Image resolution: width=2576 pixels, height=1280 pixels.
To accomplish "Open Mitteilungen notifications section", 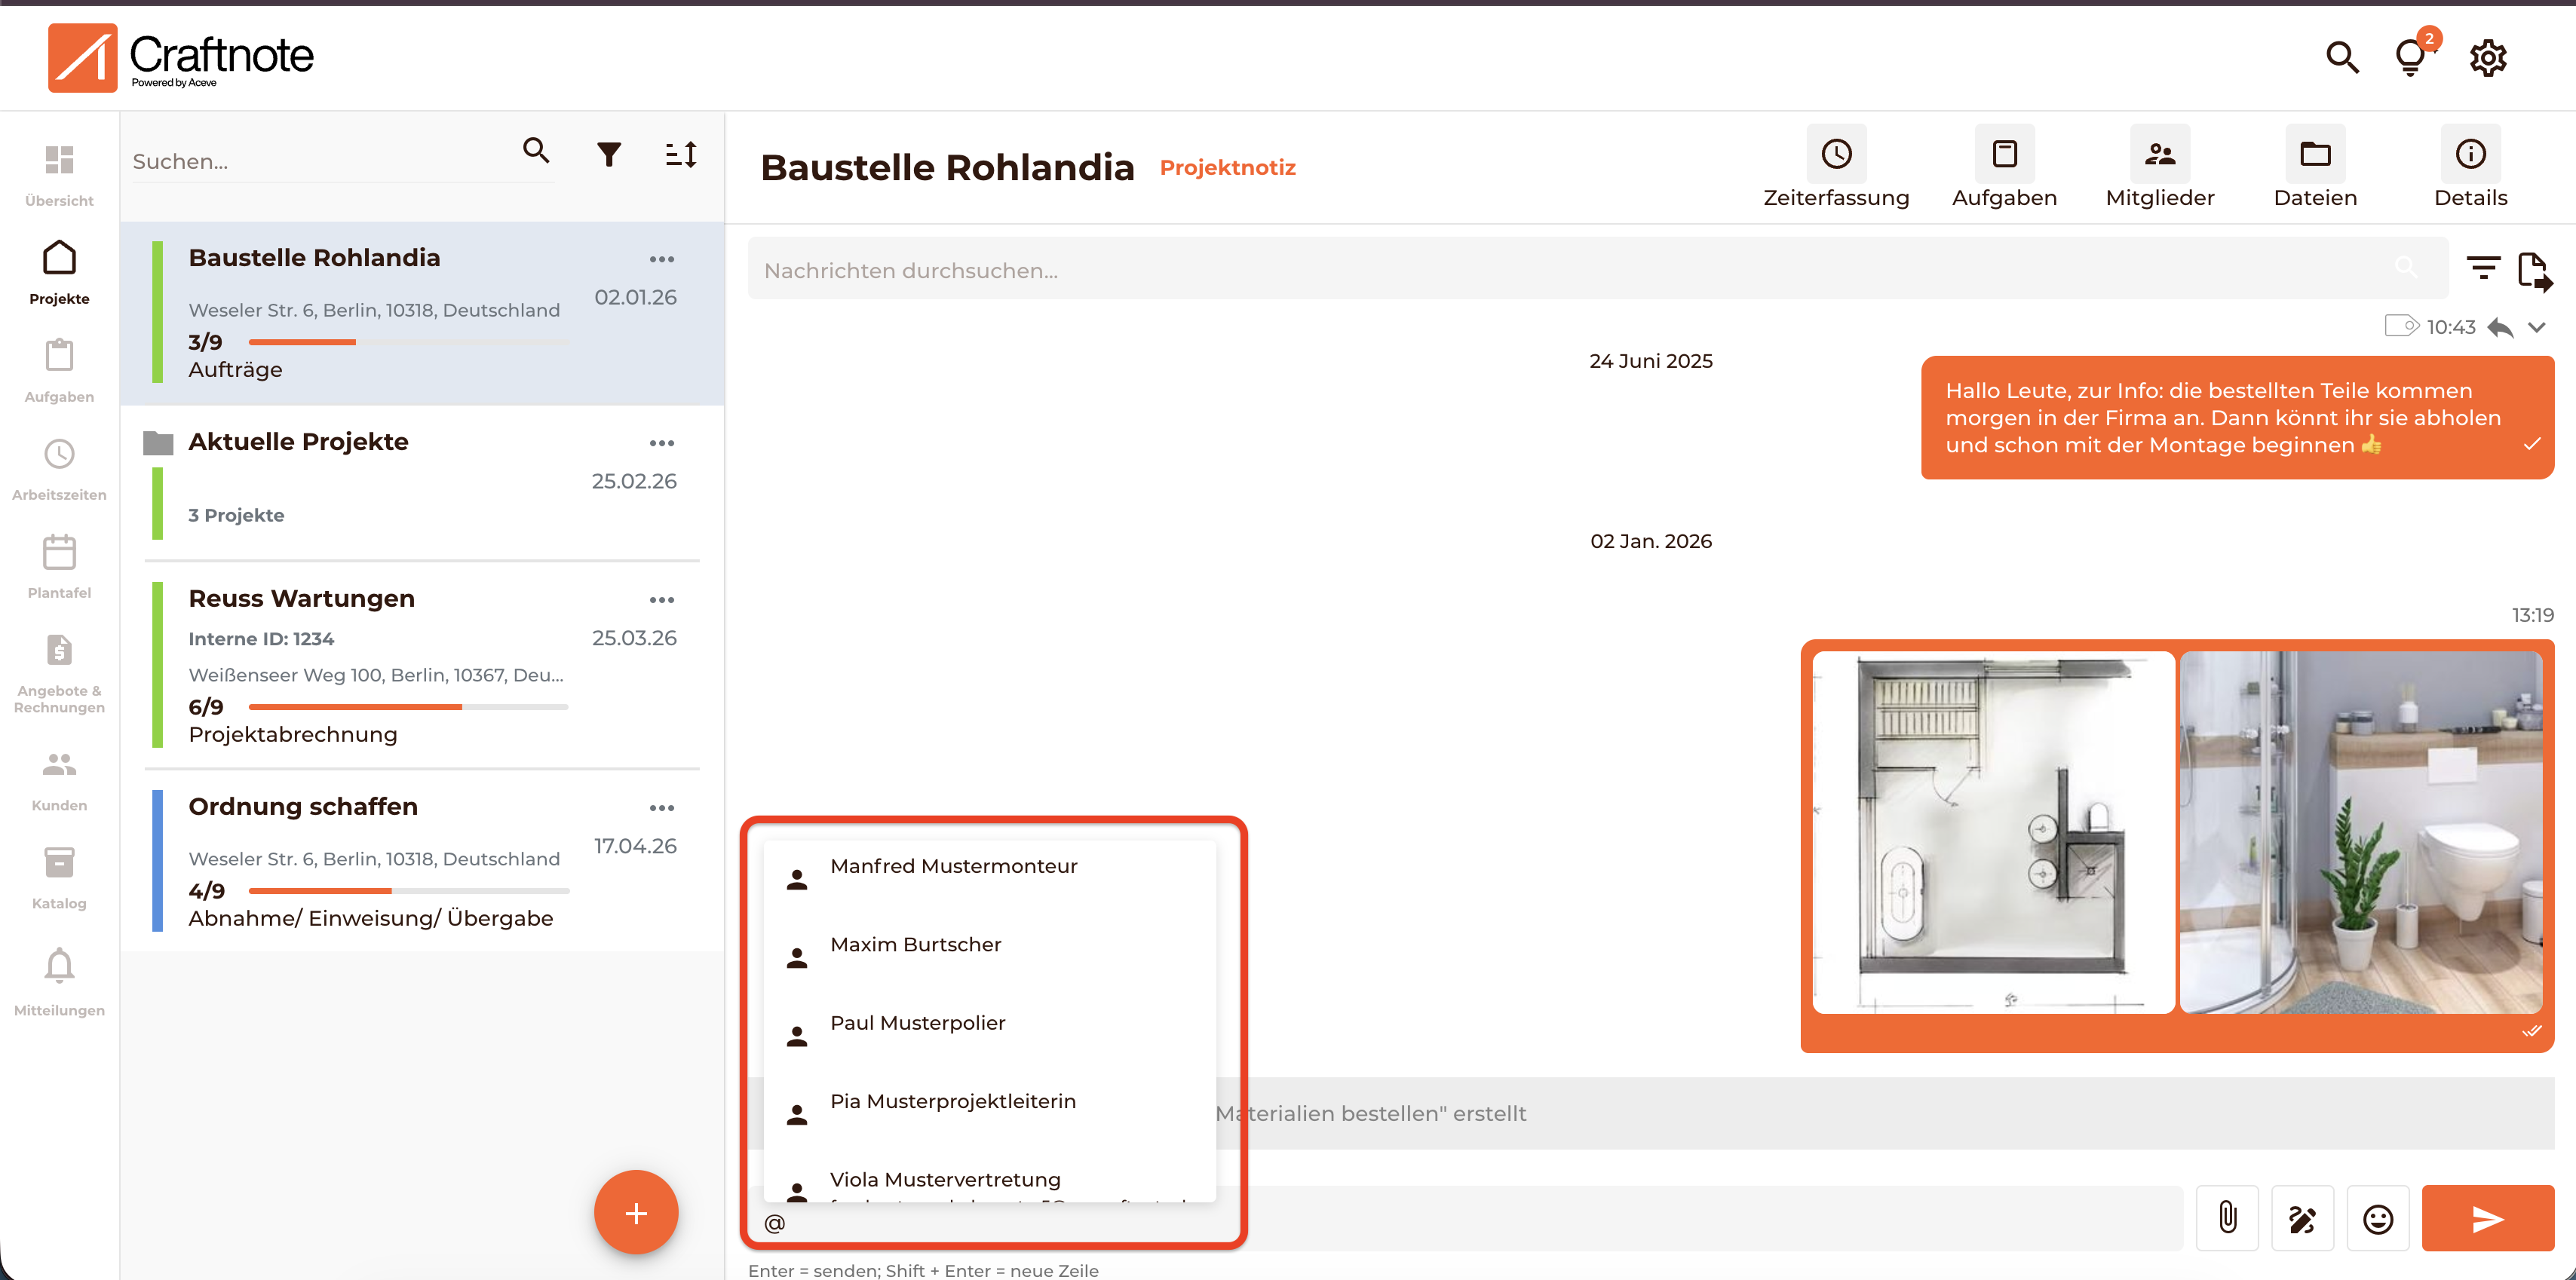I will point(59,980).
